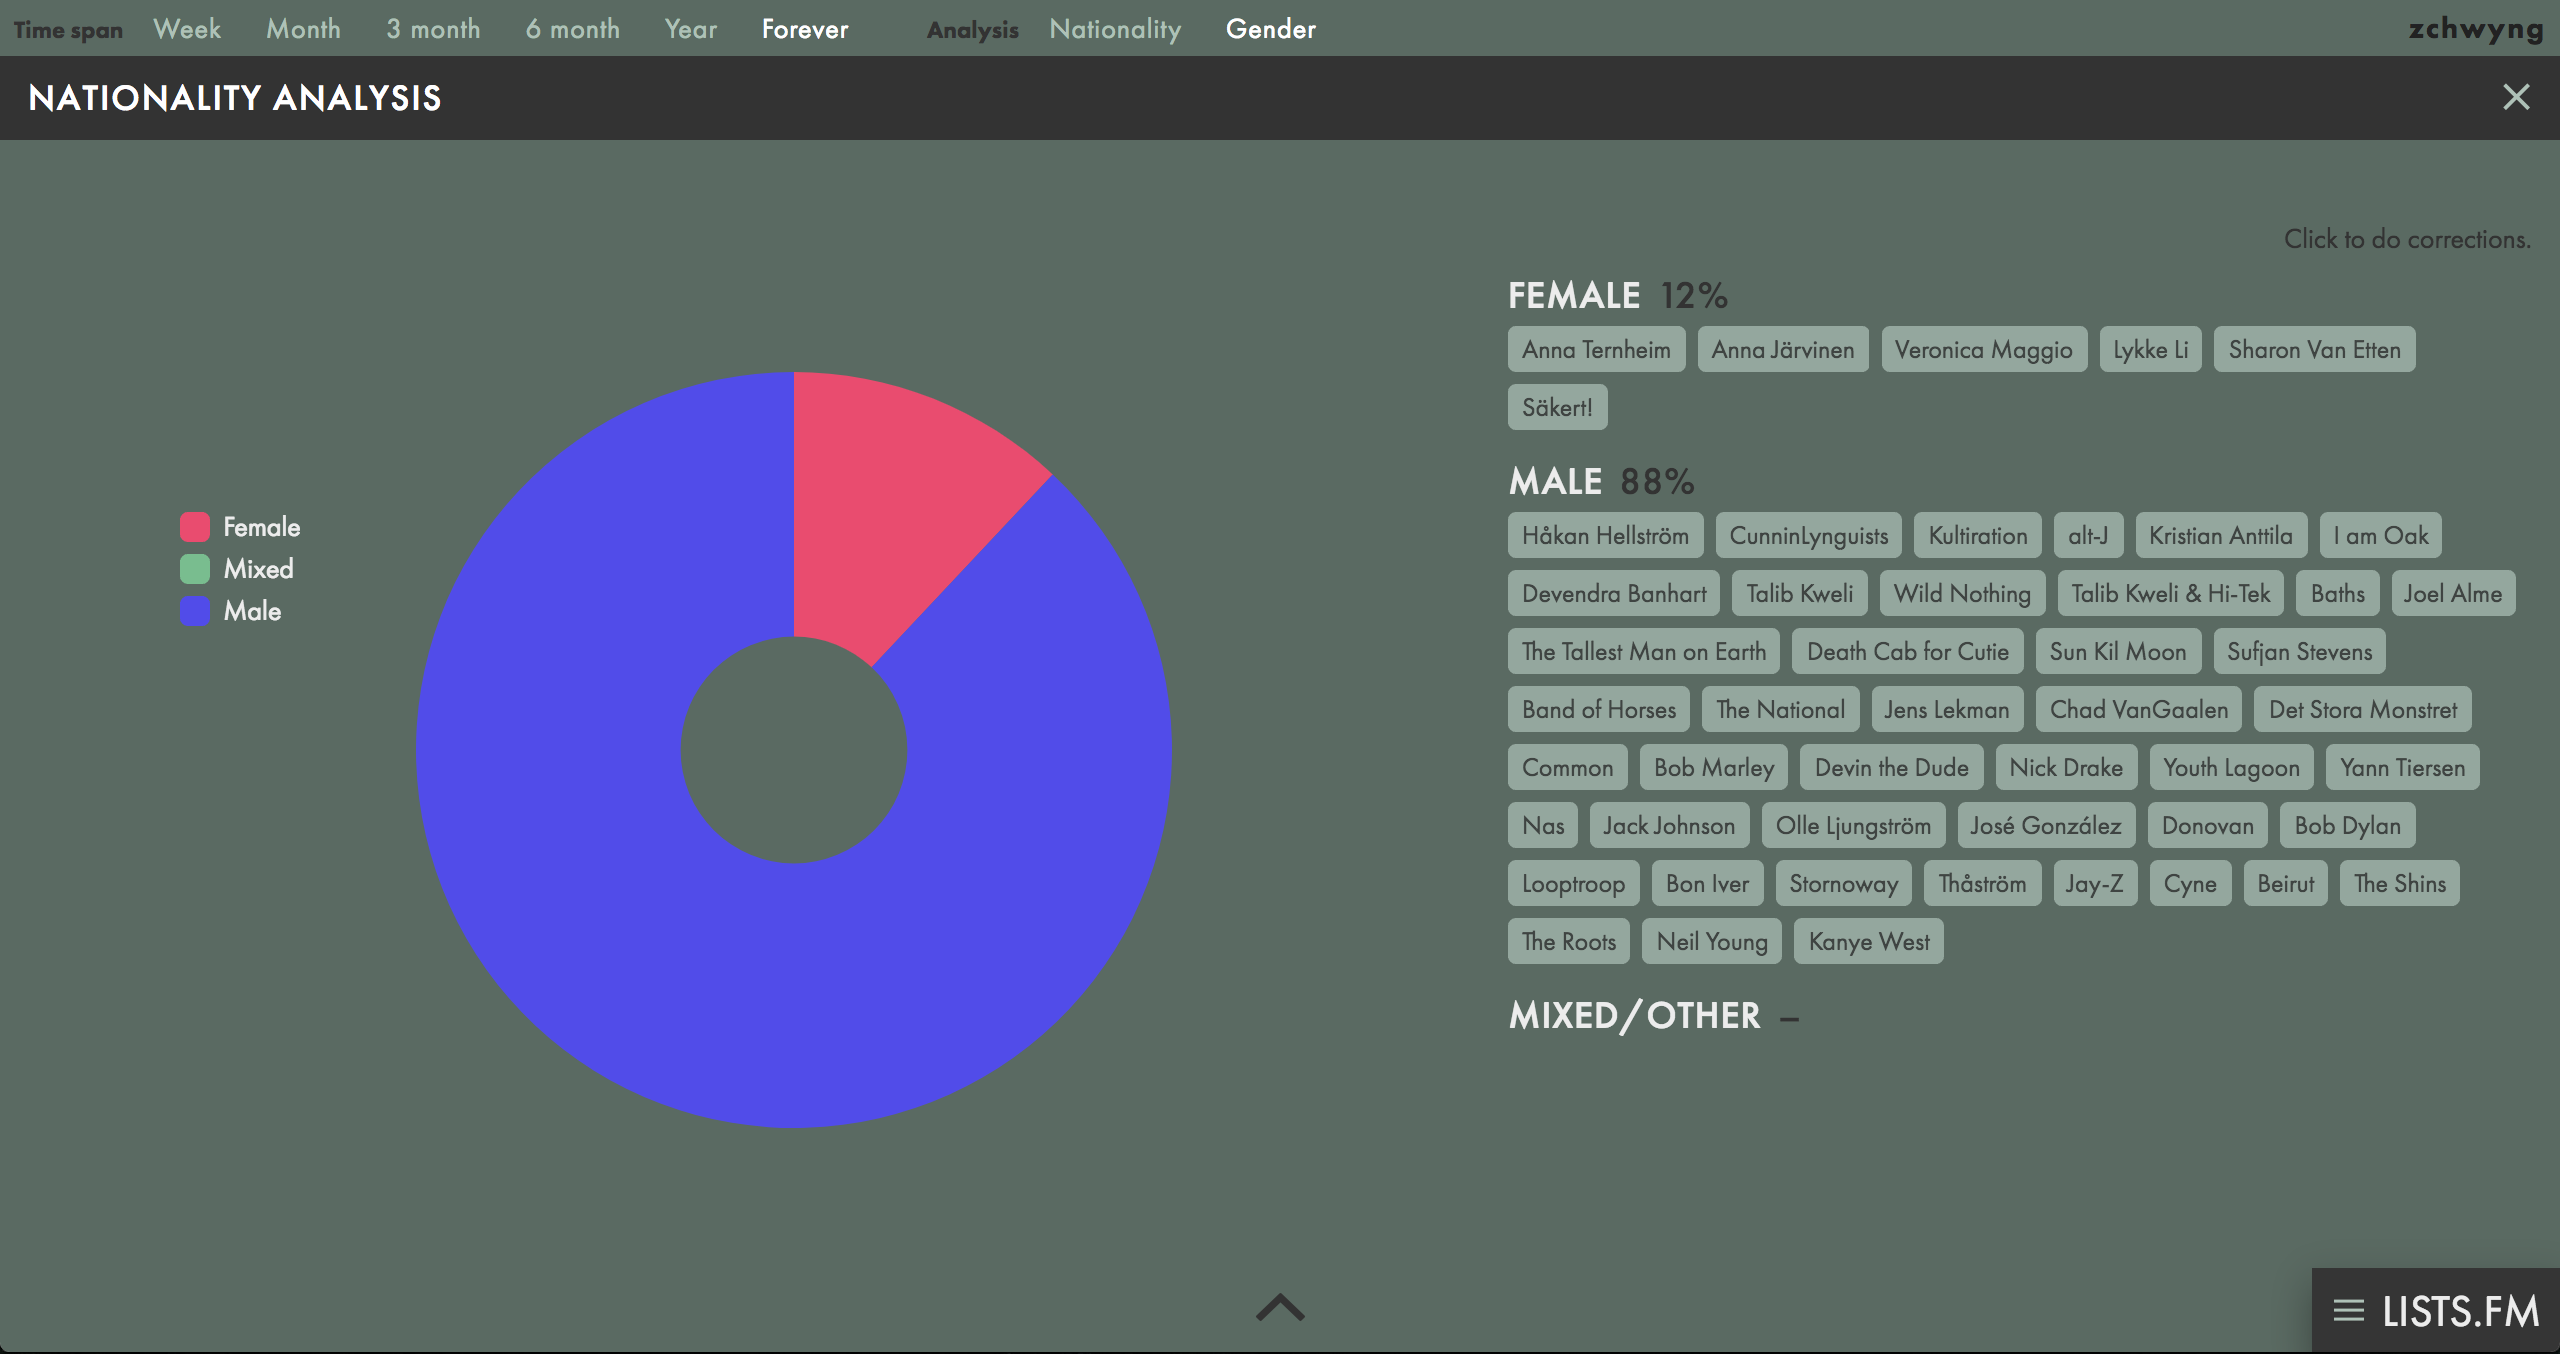The width and height of the screenshot is (2560, 1354).
Task: Click to do corrections link
Action: point(2406,240)
